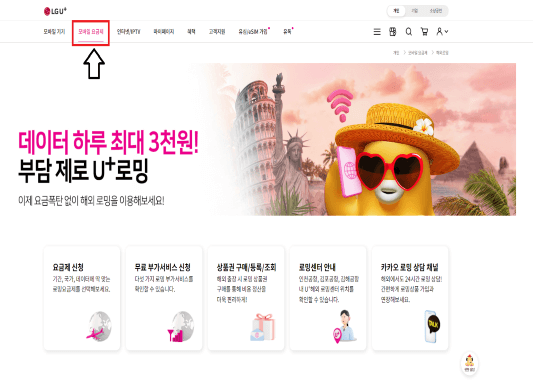Select the 개인 customer type option

tap(396, 11)
